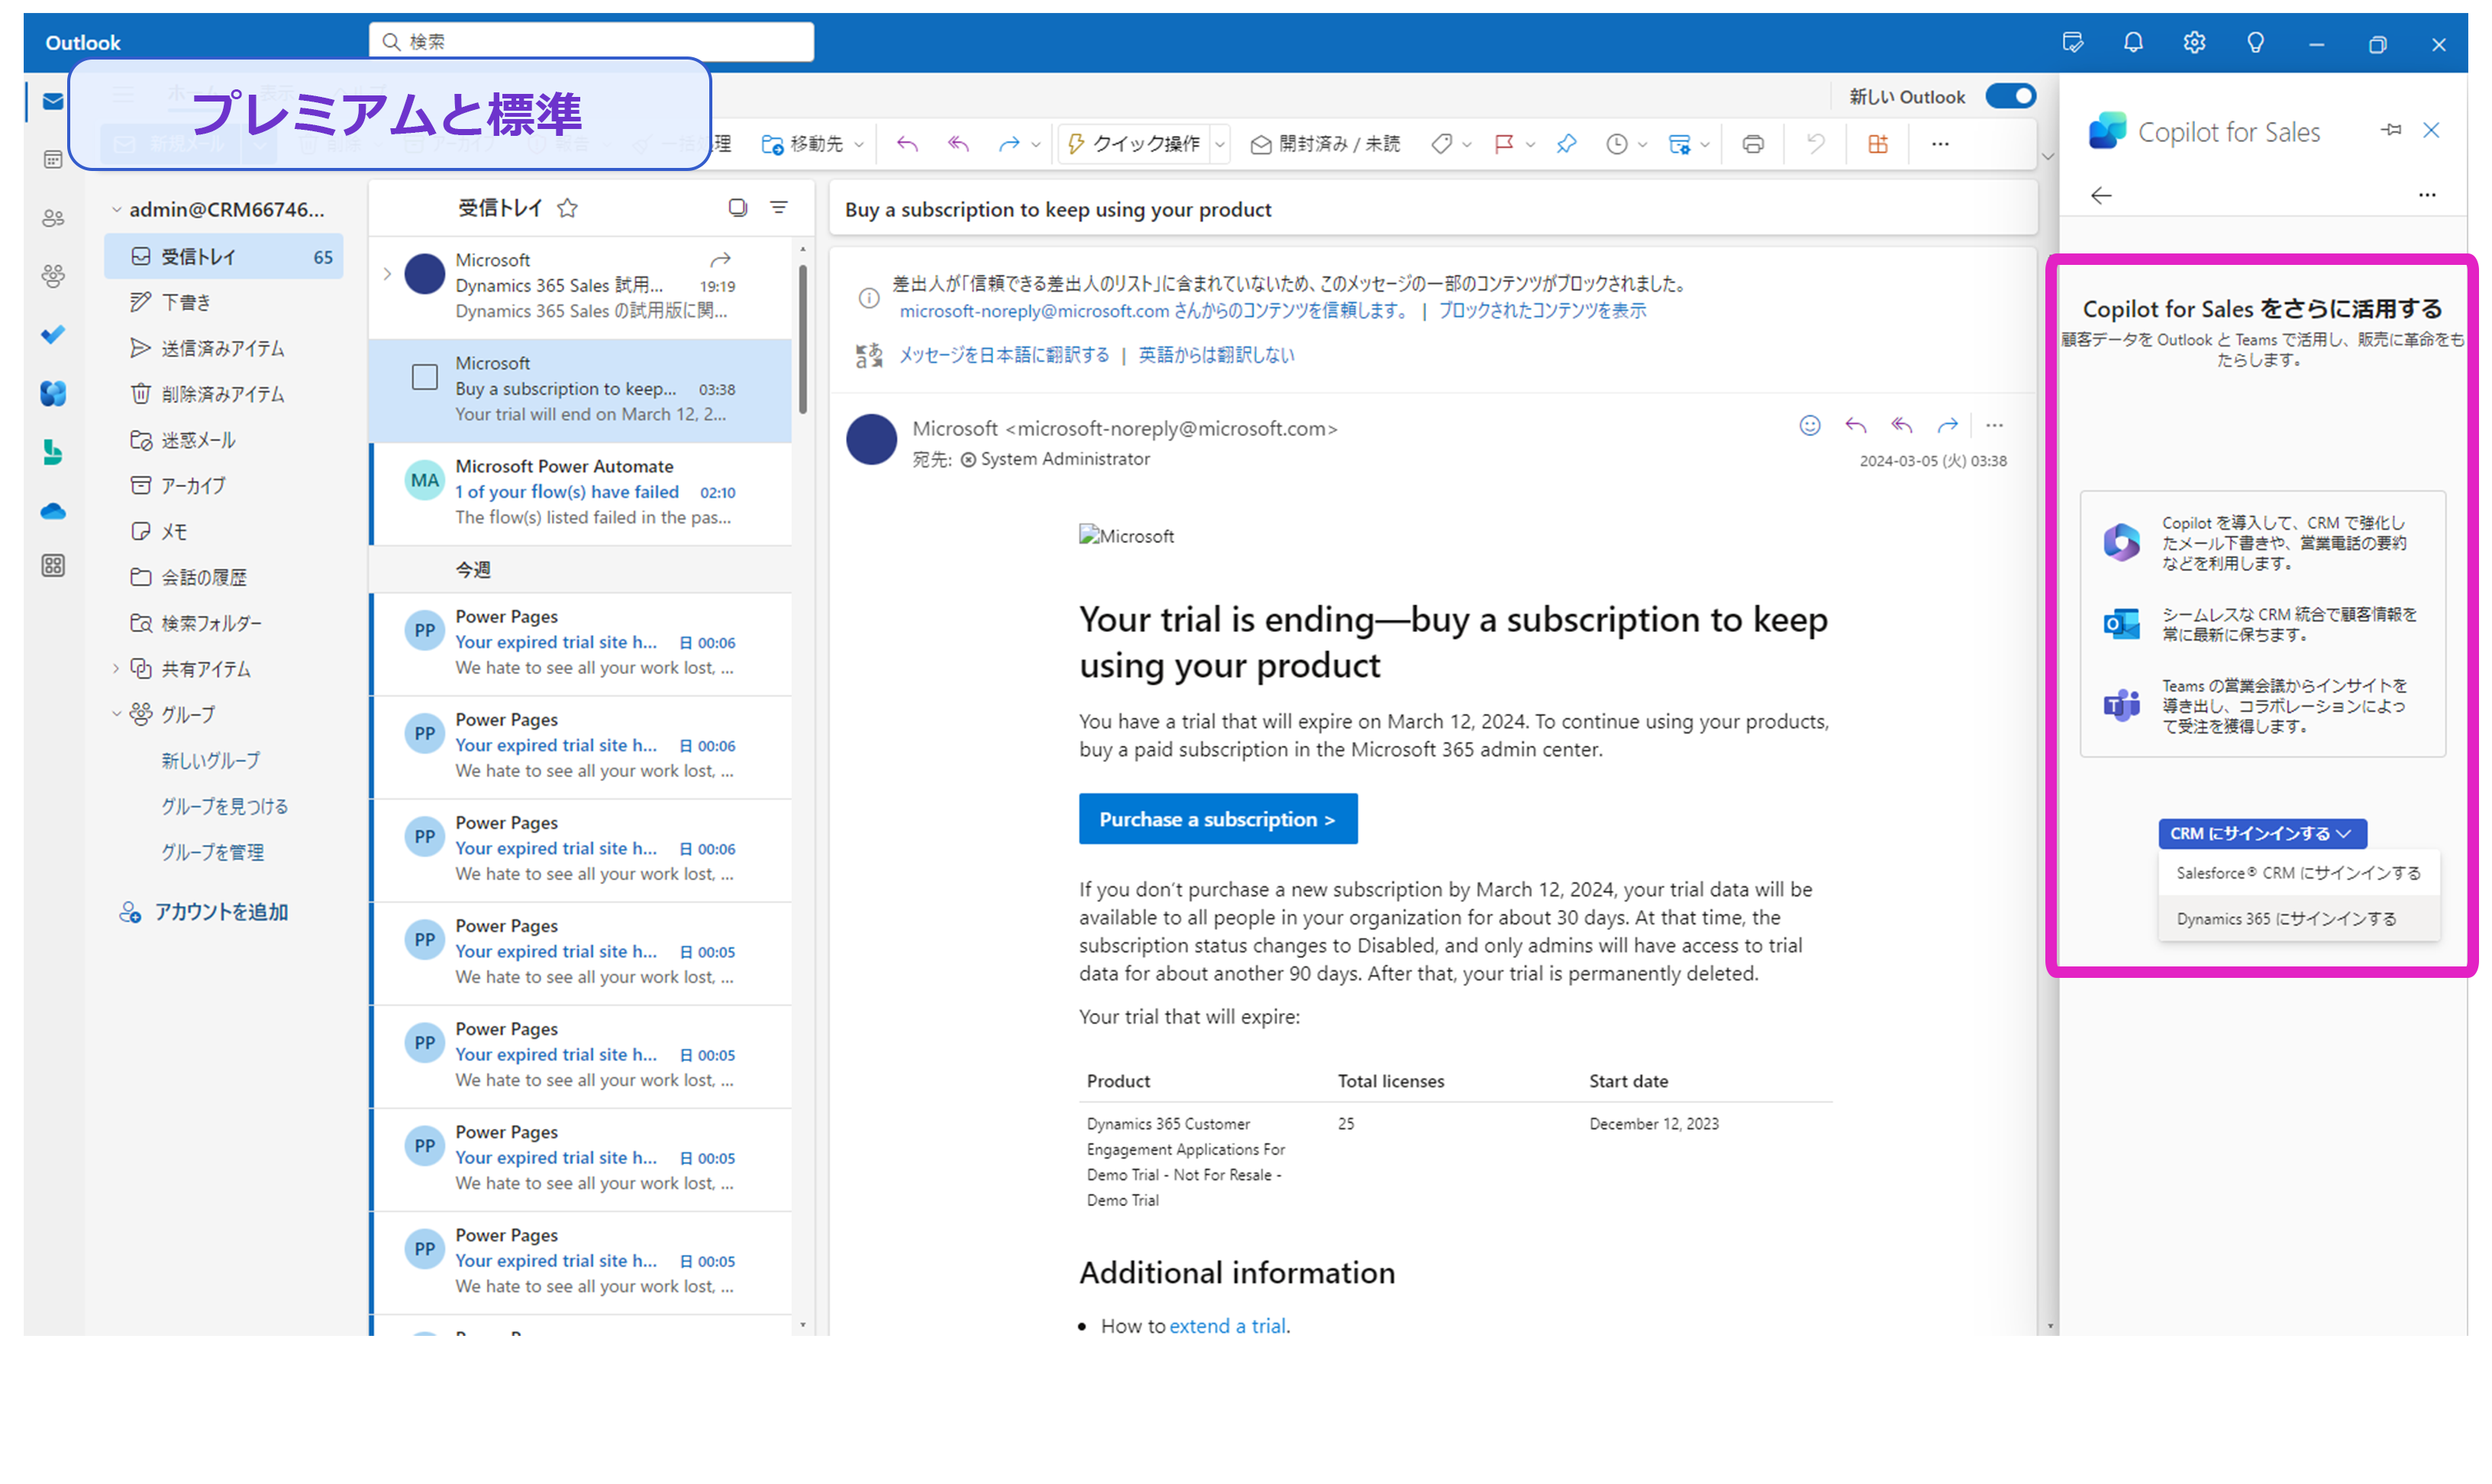This screenshot has width=2492, height=1484.
Task: Select the 受信トレイ folder
Action: [224, 257]
